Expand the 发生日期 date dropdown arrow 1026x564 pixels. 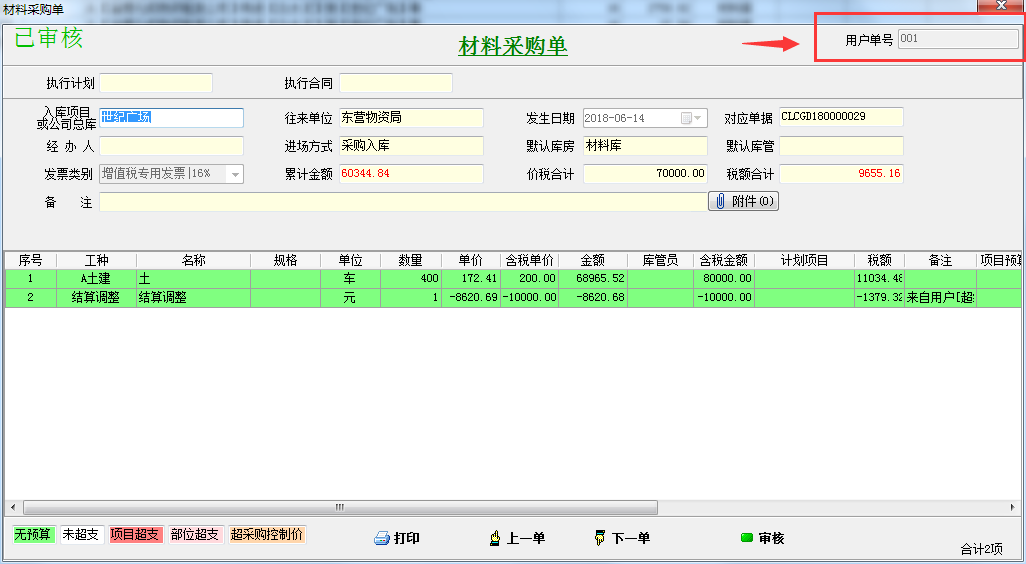699,118
